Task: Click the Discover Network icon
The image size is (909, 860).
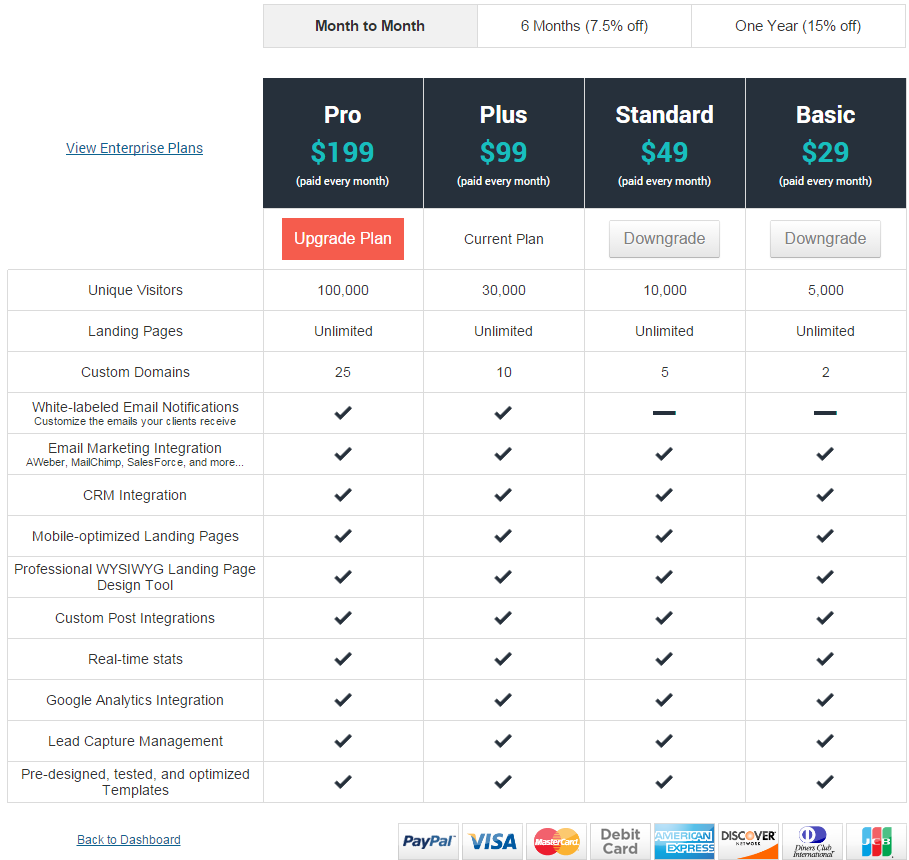Action: click(748, 841)
